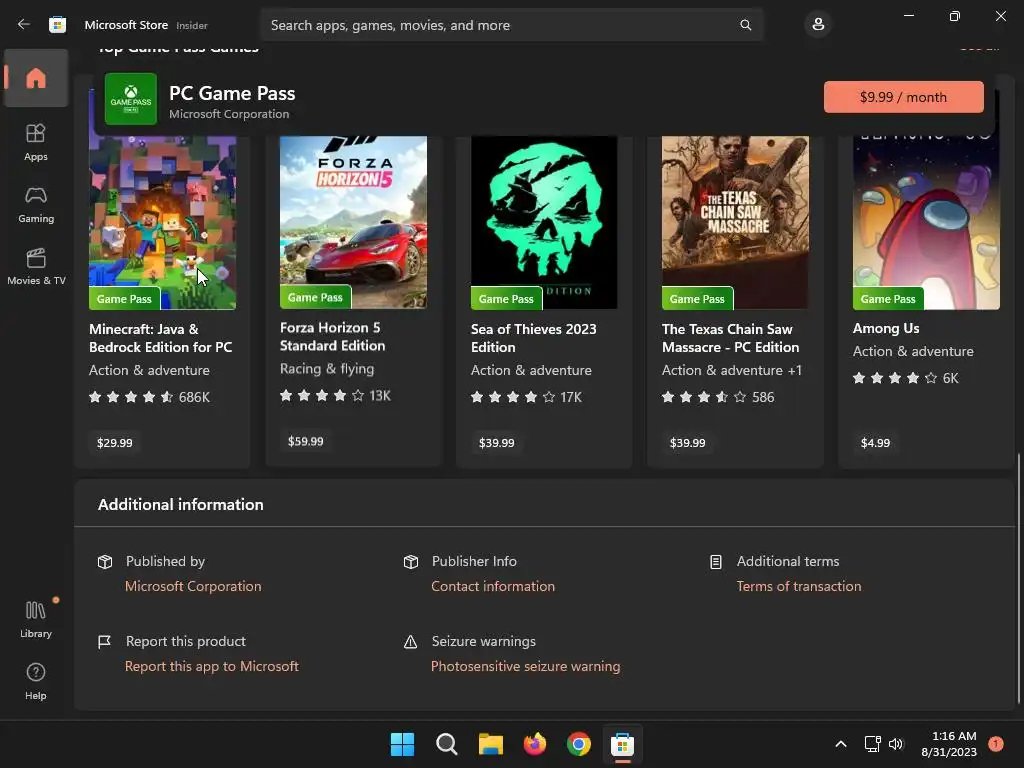Click the Publisher Info box icon
Viewport: 1024px width, 768px height.
411,562
